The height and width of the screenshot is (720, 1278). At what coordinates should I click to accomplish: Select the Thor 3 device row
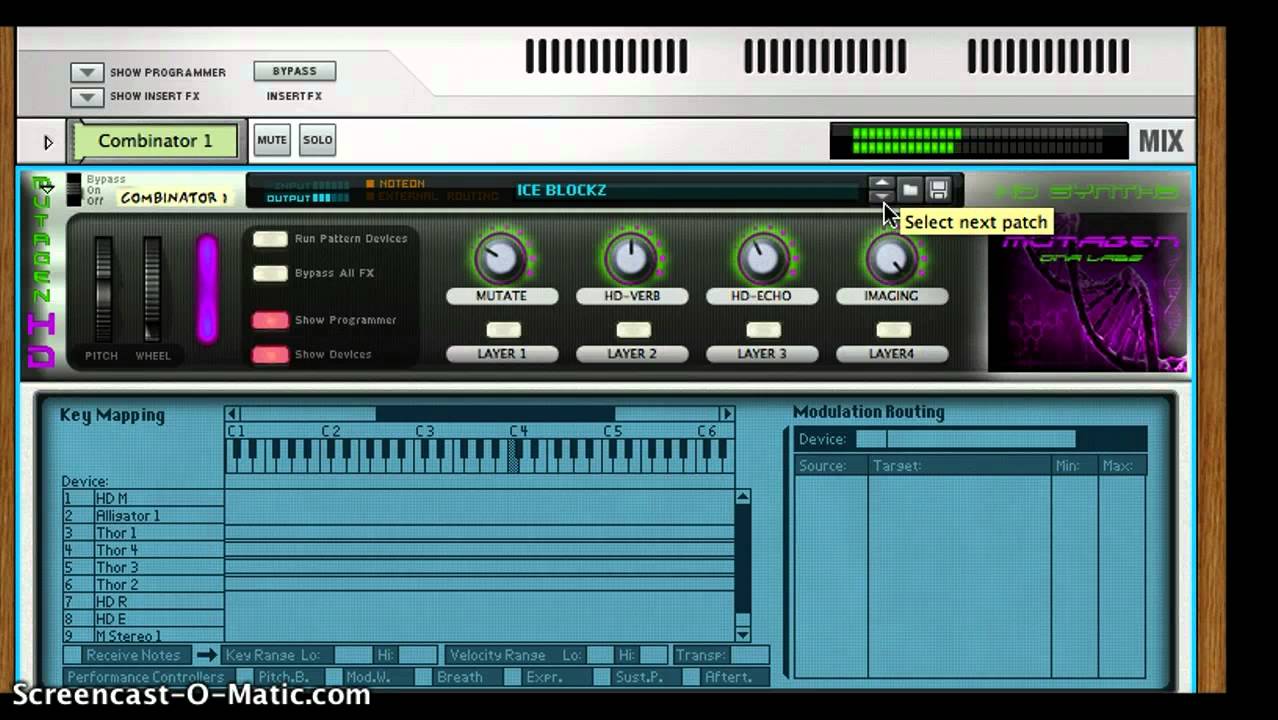[143, 567]
